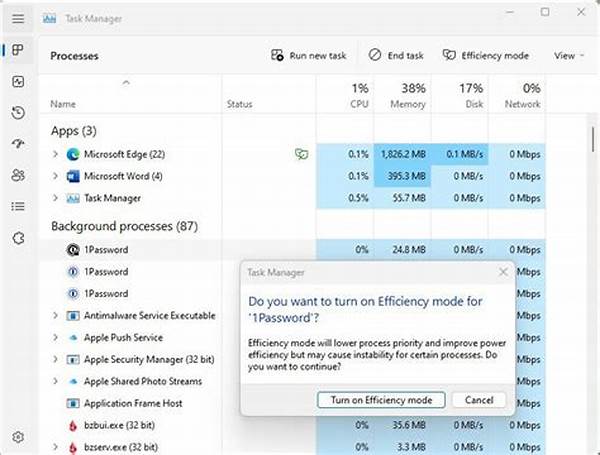Select the 'bzbui.exe (32 bit)' process name
This screenshot has width=600, height=455.
(119, 425)
